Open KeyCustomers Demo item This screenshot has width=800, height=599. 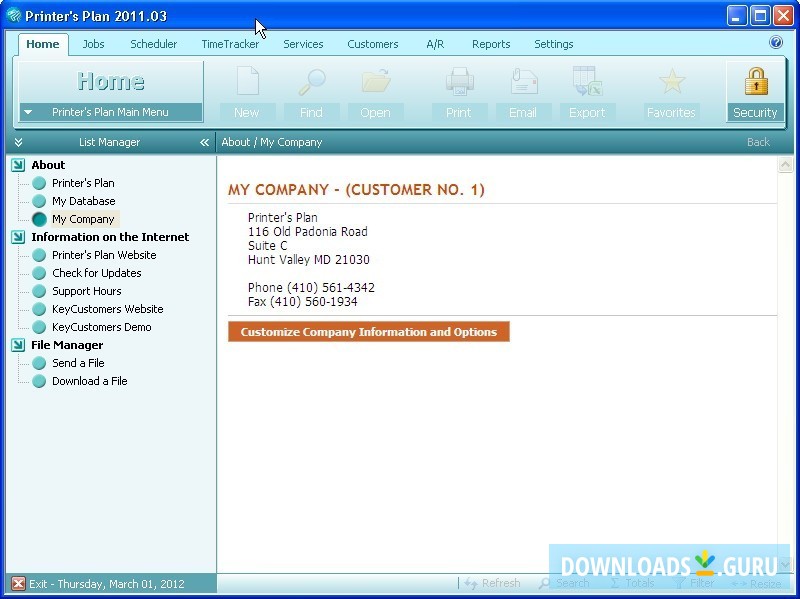[102, 327]
